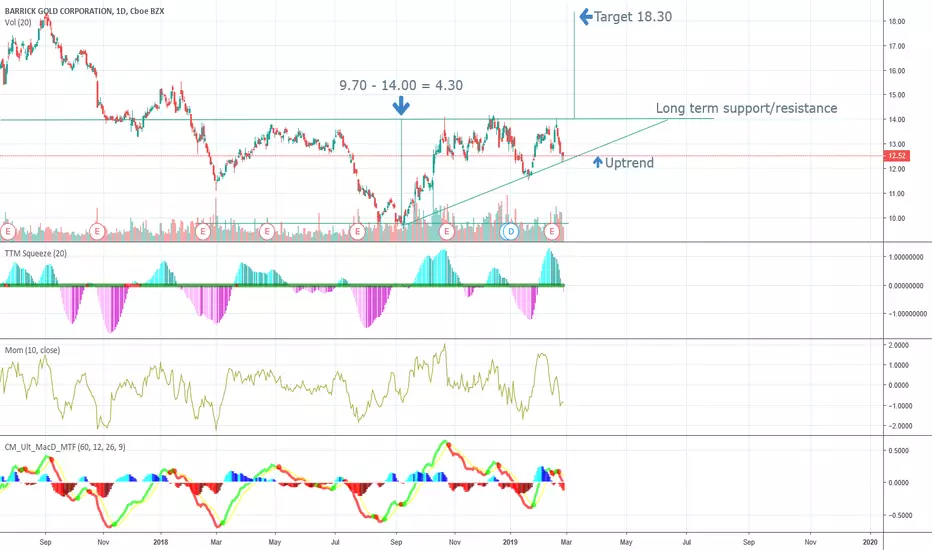Click the dividend D marker on chart
The height and width of the screenshot is (550, 932).
point(510,231)
